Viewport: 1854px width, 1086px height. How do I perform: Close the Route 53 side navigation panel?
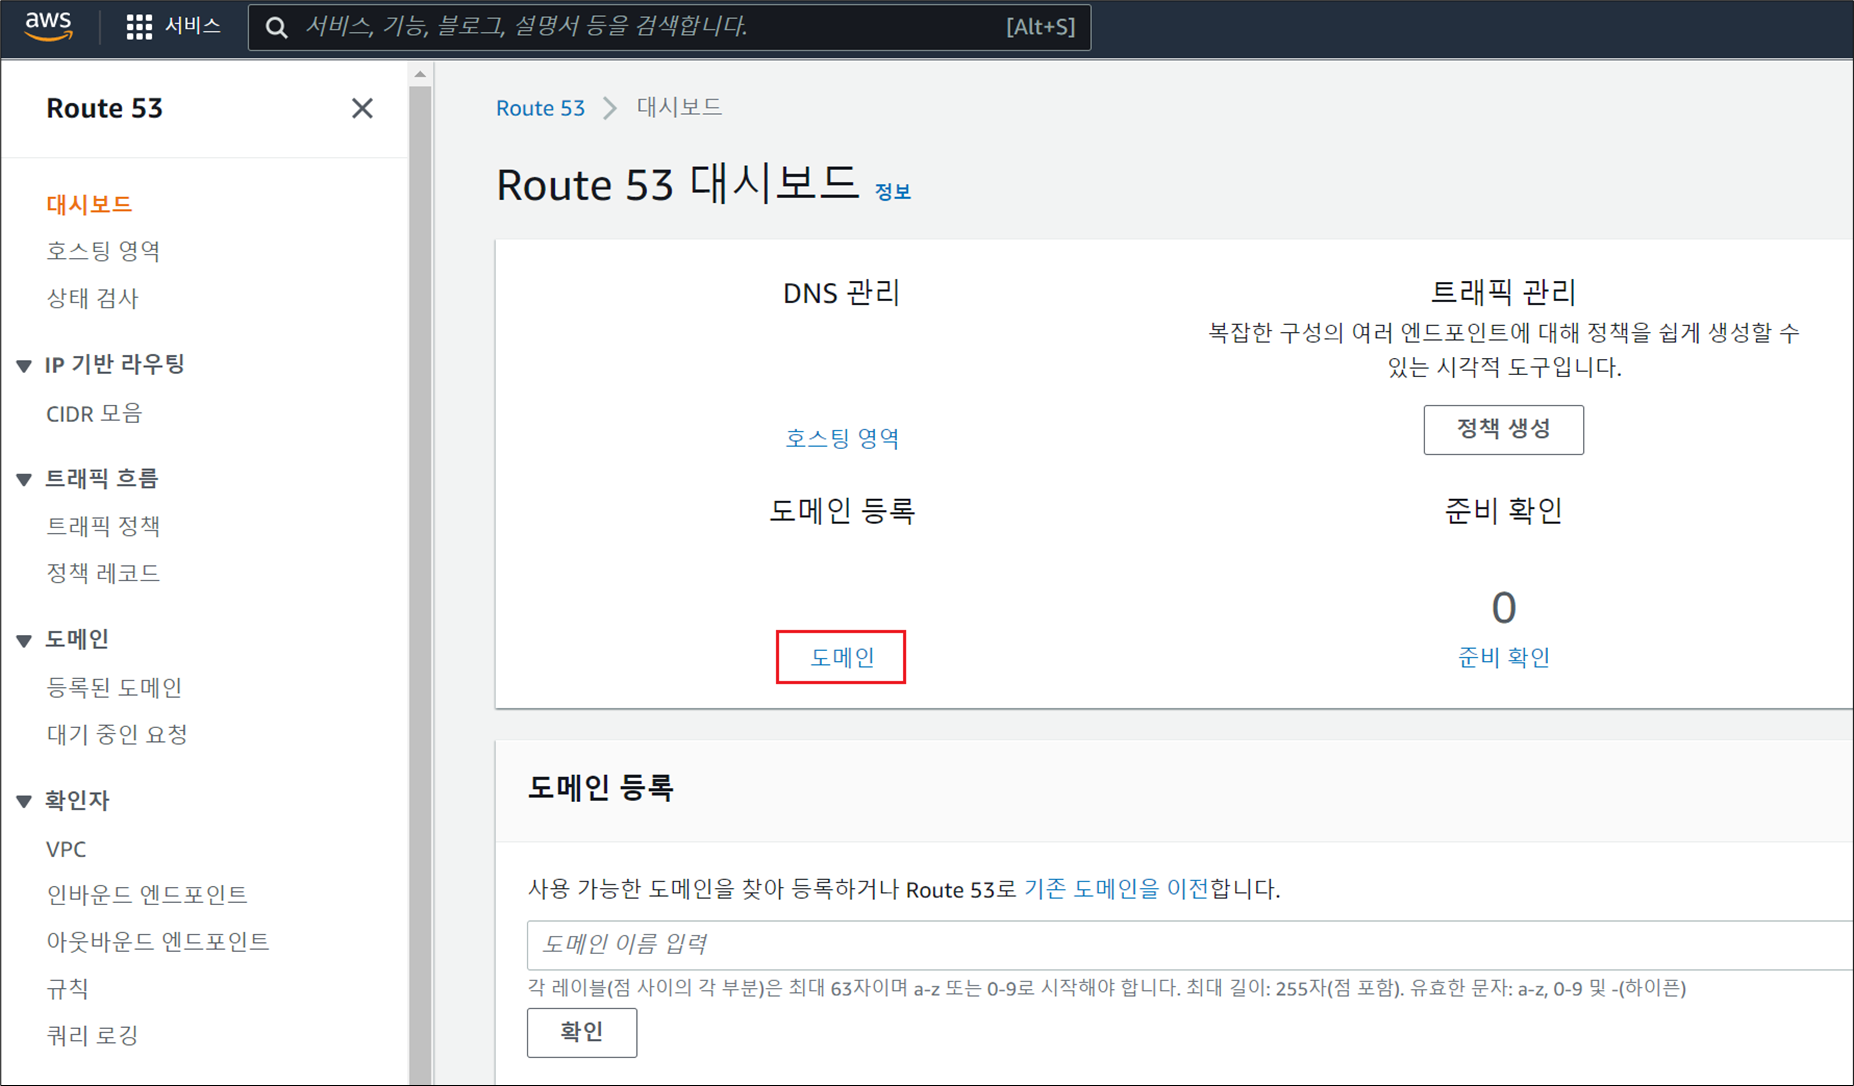click(362, 108)
